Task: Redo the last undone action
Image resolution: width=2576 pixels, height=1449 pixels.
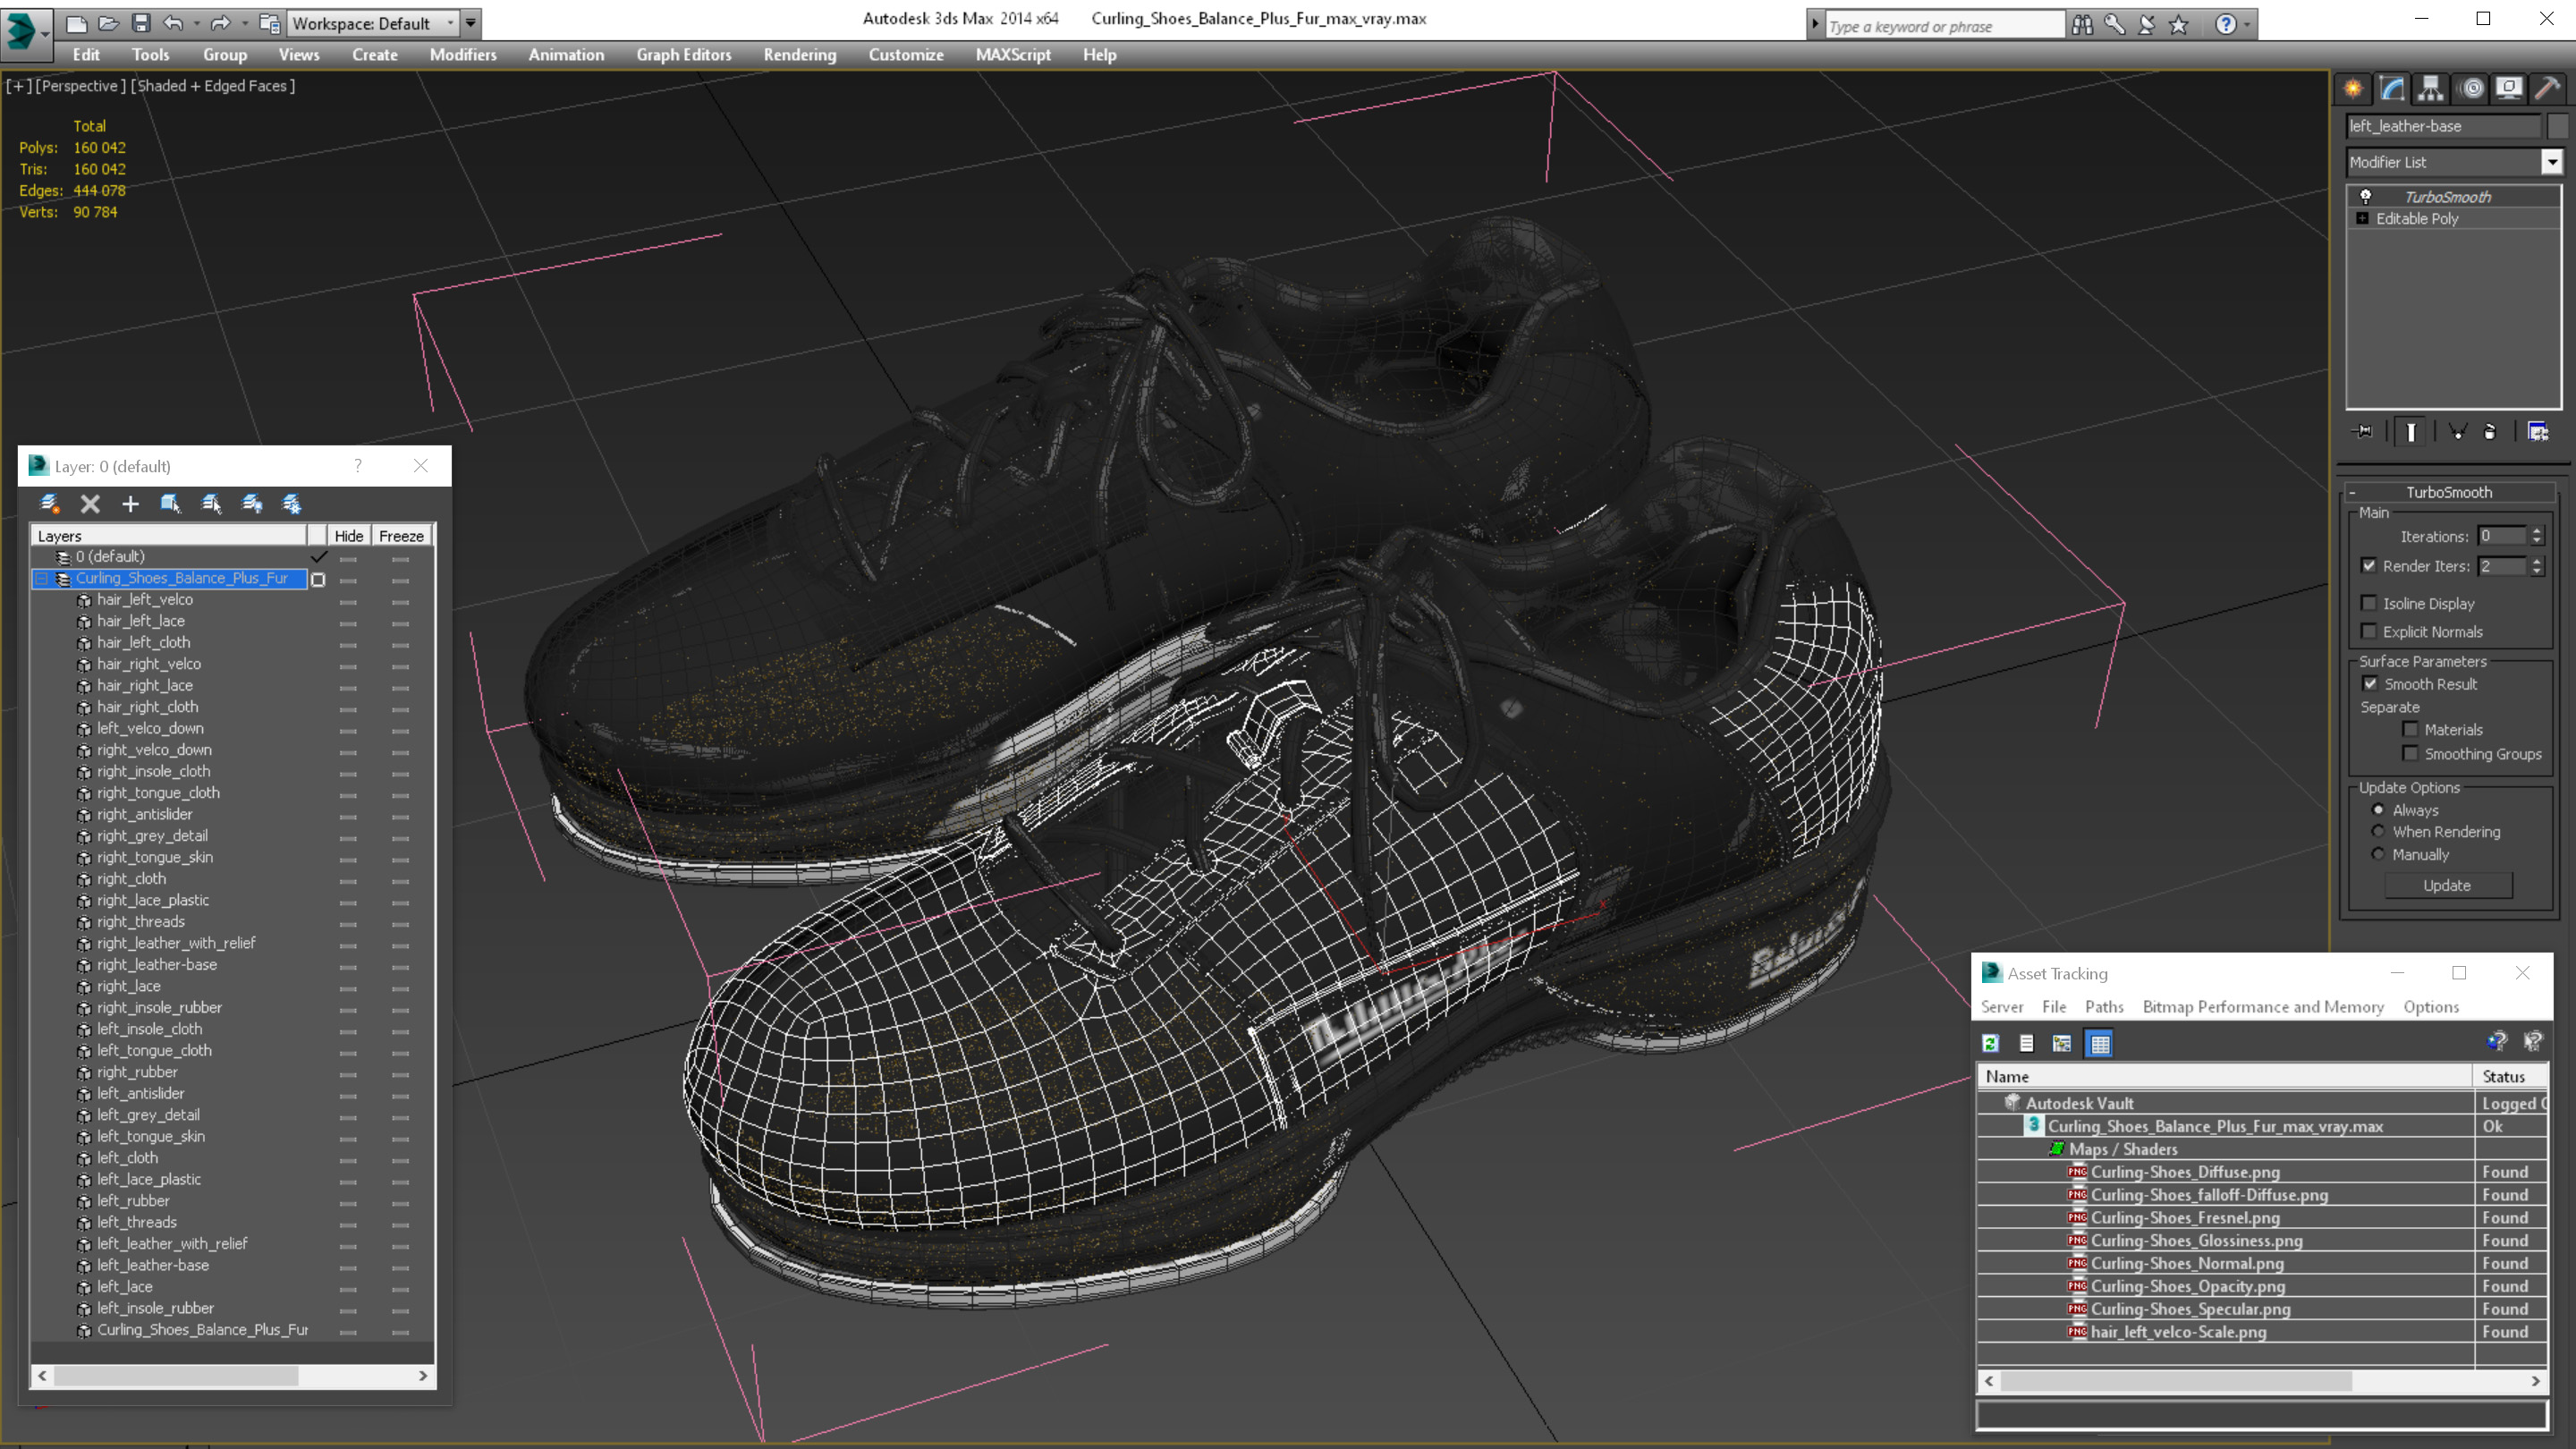Action: (x=221, y=23)
